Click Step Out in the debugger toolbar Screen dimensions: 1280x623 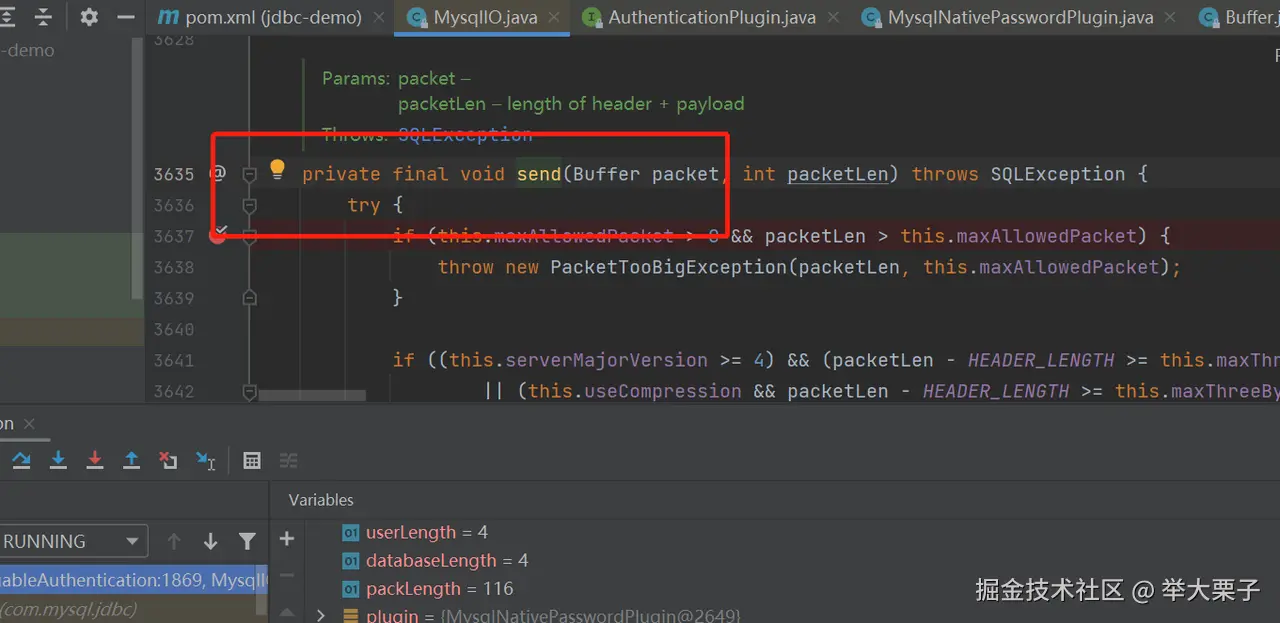[x=131, y=460]
